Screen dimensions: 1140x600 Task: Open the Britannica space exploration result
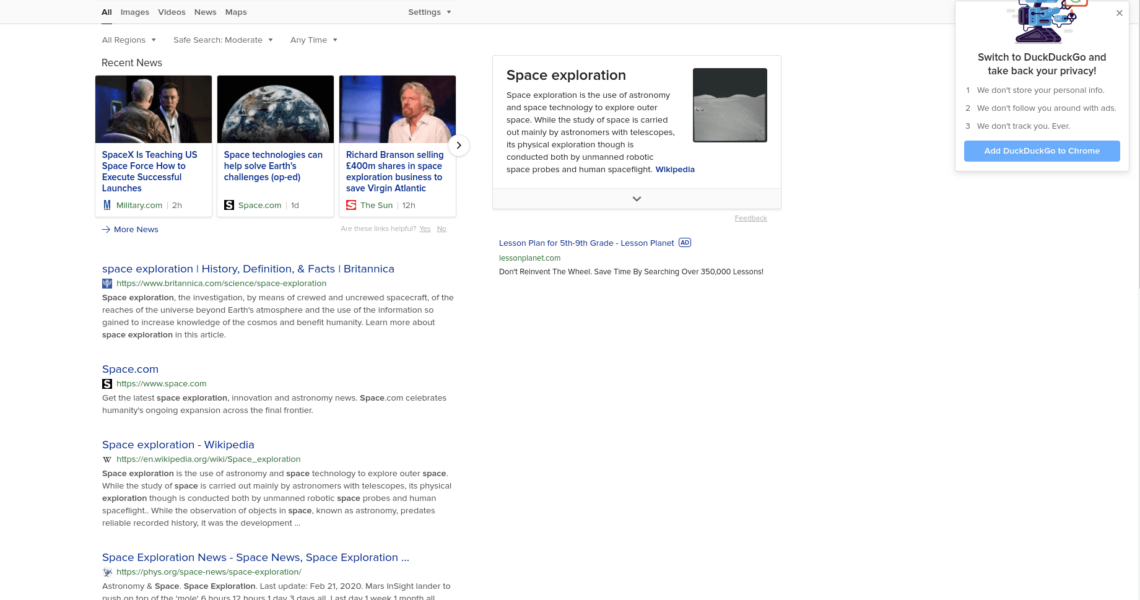[x=248, y=269]
